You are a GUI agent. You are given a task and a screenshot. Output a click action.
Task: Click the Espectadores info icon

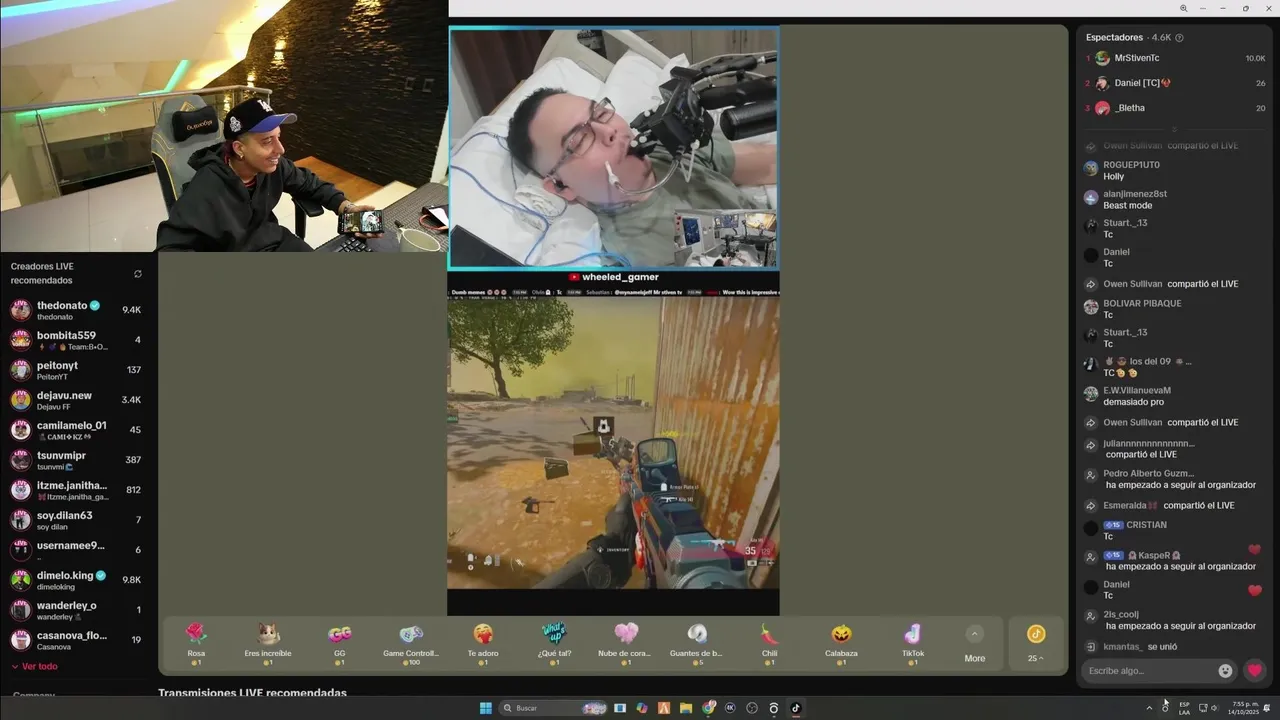click(1179, 38)
